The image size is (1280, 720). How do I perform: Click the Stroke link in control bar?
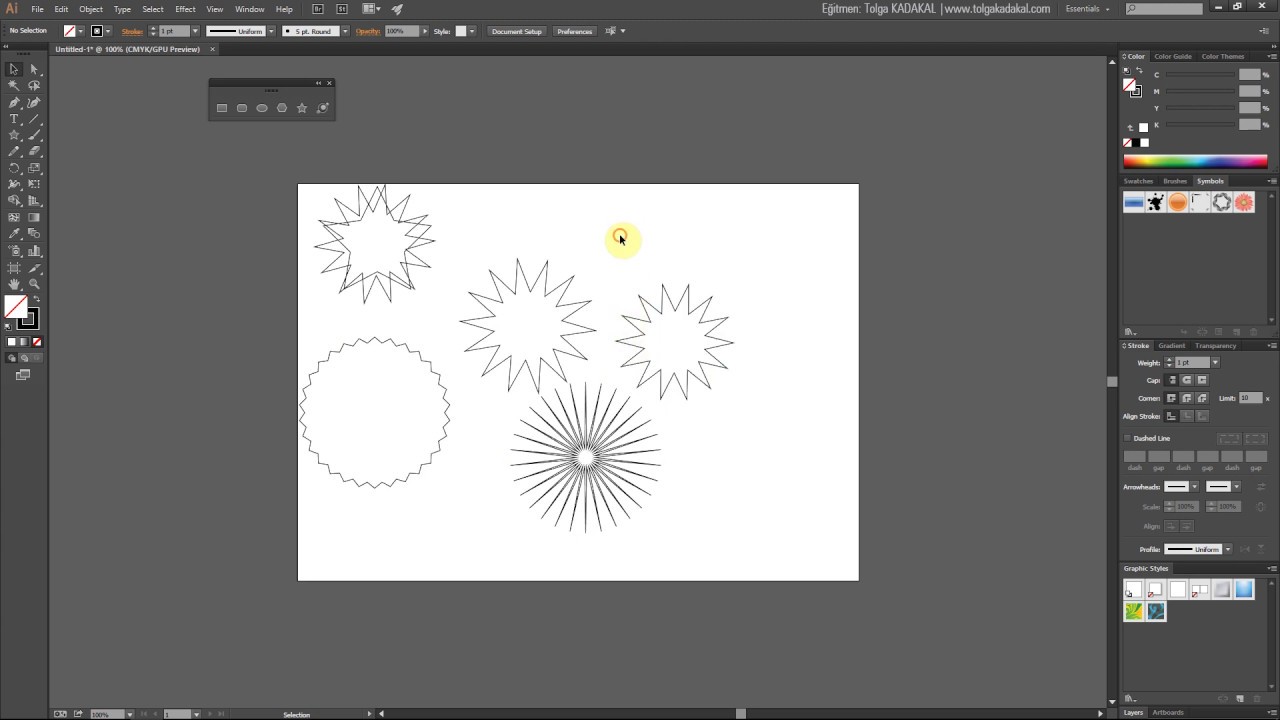(x=132, y=31)
